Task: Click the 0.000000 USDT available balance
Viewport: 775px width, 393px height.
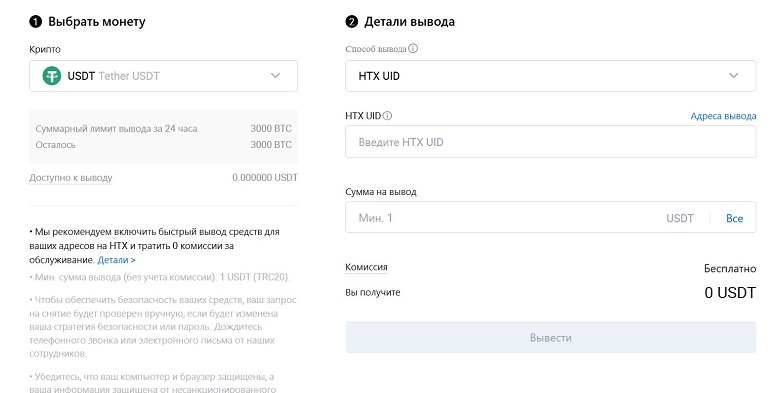Action: [x=265, y=177]
